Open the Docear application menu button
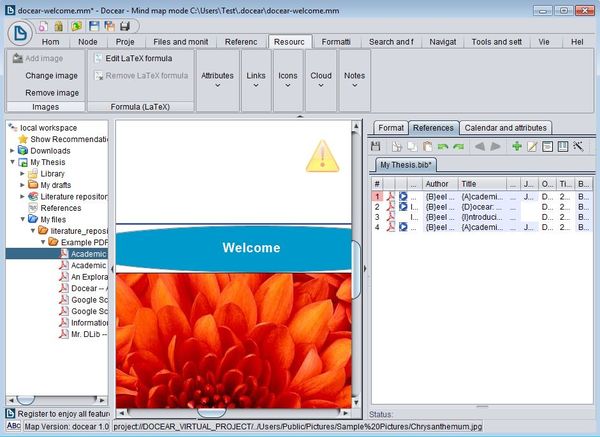600x437 pixels. 20,33
